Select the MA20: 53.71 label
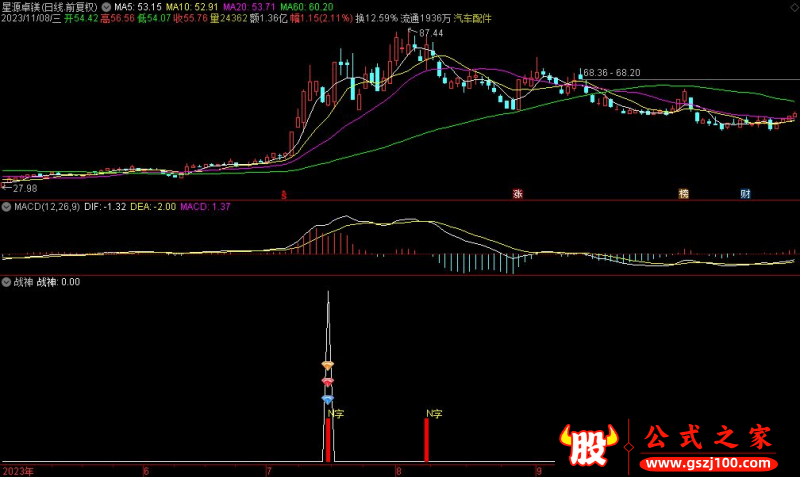800x477 pixels. pyautogui.click(x=249, y=7)
